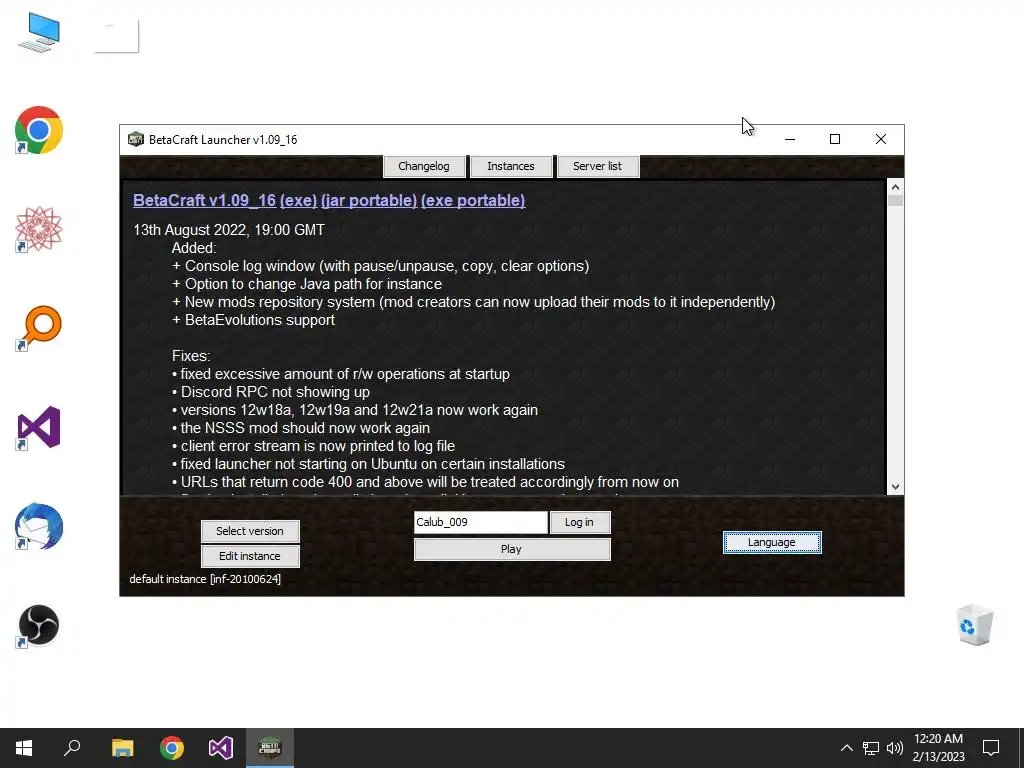The image size is (1024, 768).
Task: Click the Log in button
Action: click(x=580, y=522)
